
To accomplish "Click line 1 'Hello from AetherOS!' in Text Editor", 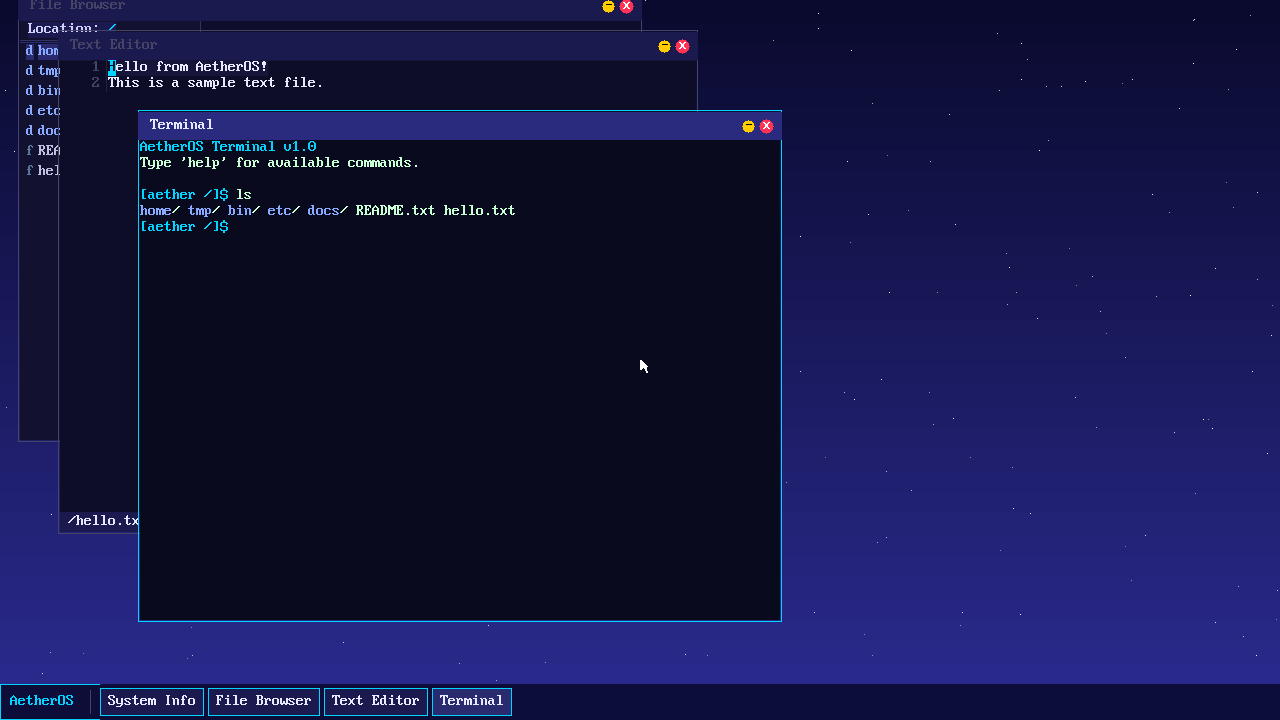I will [188, 67].
